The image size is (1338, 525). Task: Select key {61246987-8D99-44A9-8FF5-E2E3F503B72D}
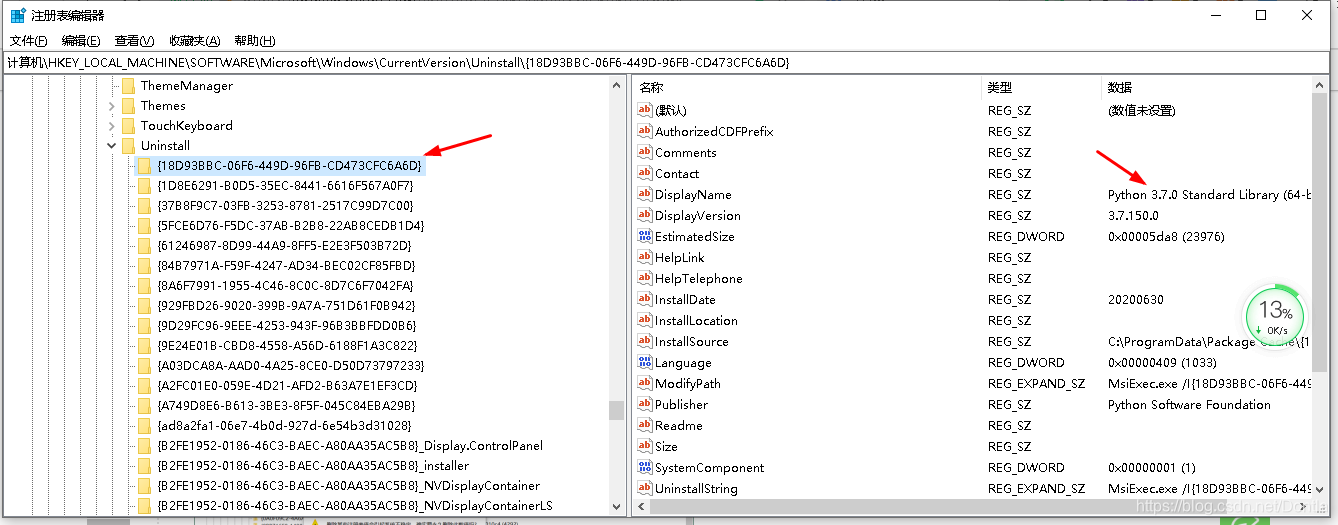click(284, 245)
